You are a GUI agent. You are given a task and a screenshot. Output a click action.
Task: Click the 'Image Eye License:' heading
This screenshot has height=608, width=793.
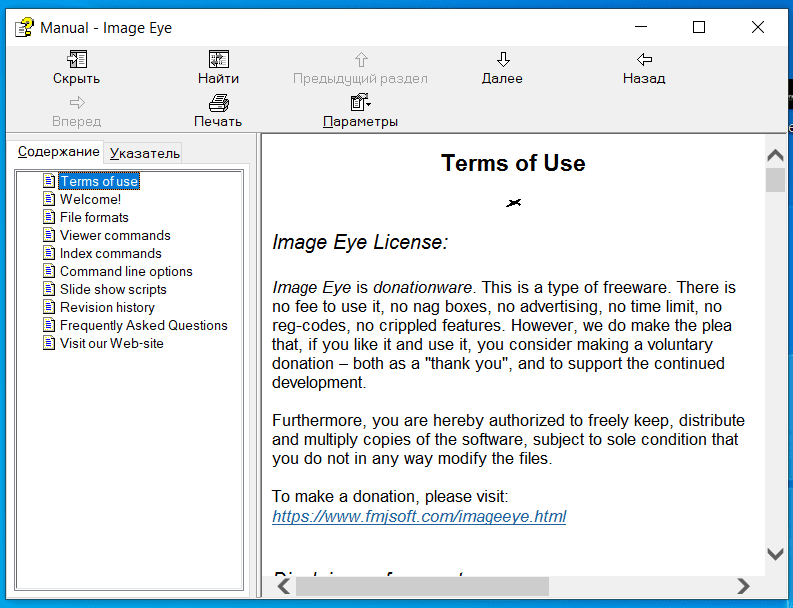pos(360,242)
